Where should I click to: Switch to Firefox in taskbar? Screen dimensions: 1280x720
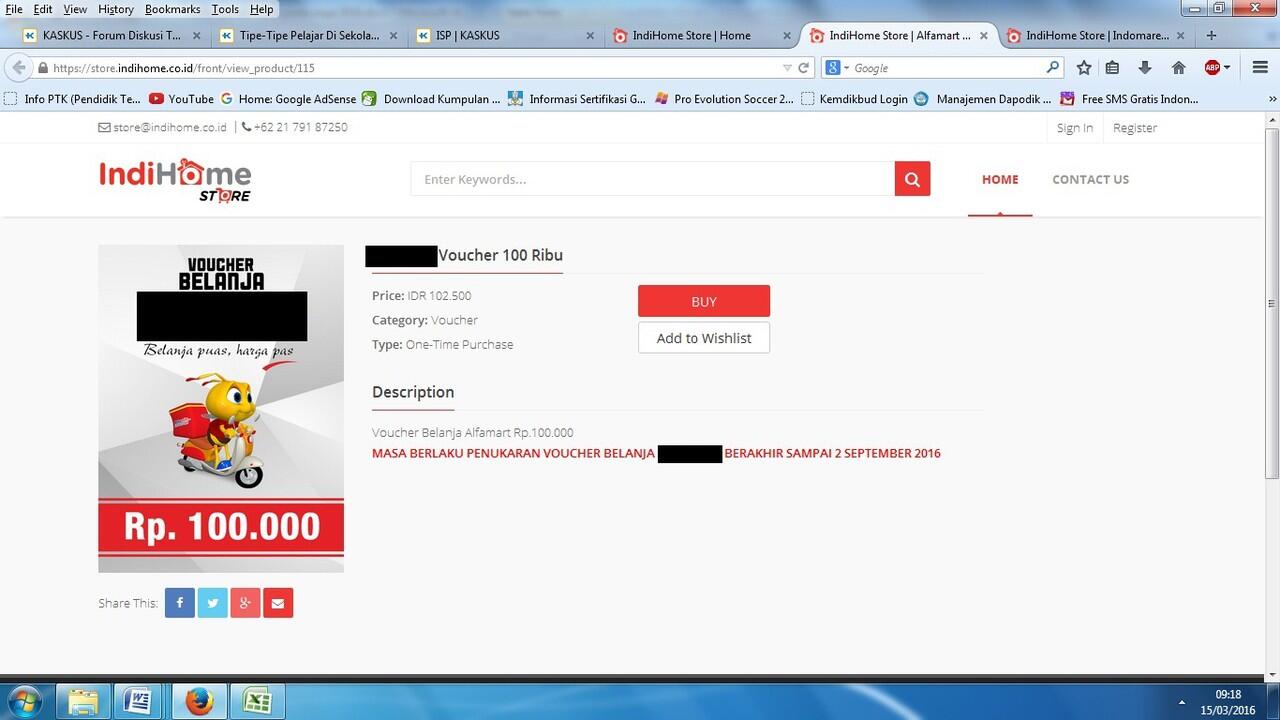point(199,701)
